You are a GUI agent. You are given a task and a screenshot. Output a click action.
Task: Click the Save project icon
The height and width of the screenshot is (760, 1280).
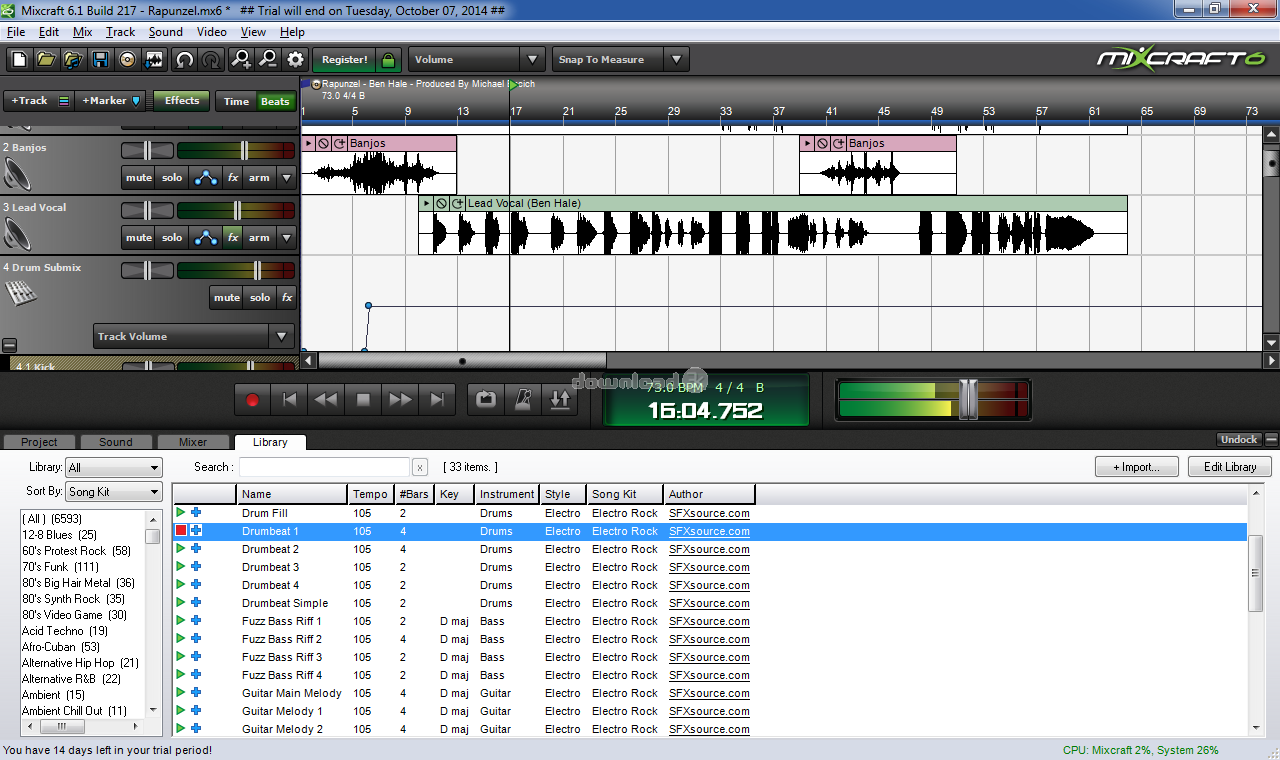coord(100,60)
